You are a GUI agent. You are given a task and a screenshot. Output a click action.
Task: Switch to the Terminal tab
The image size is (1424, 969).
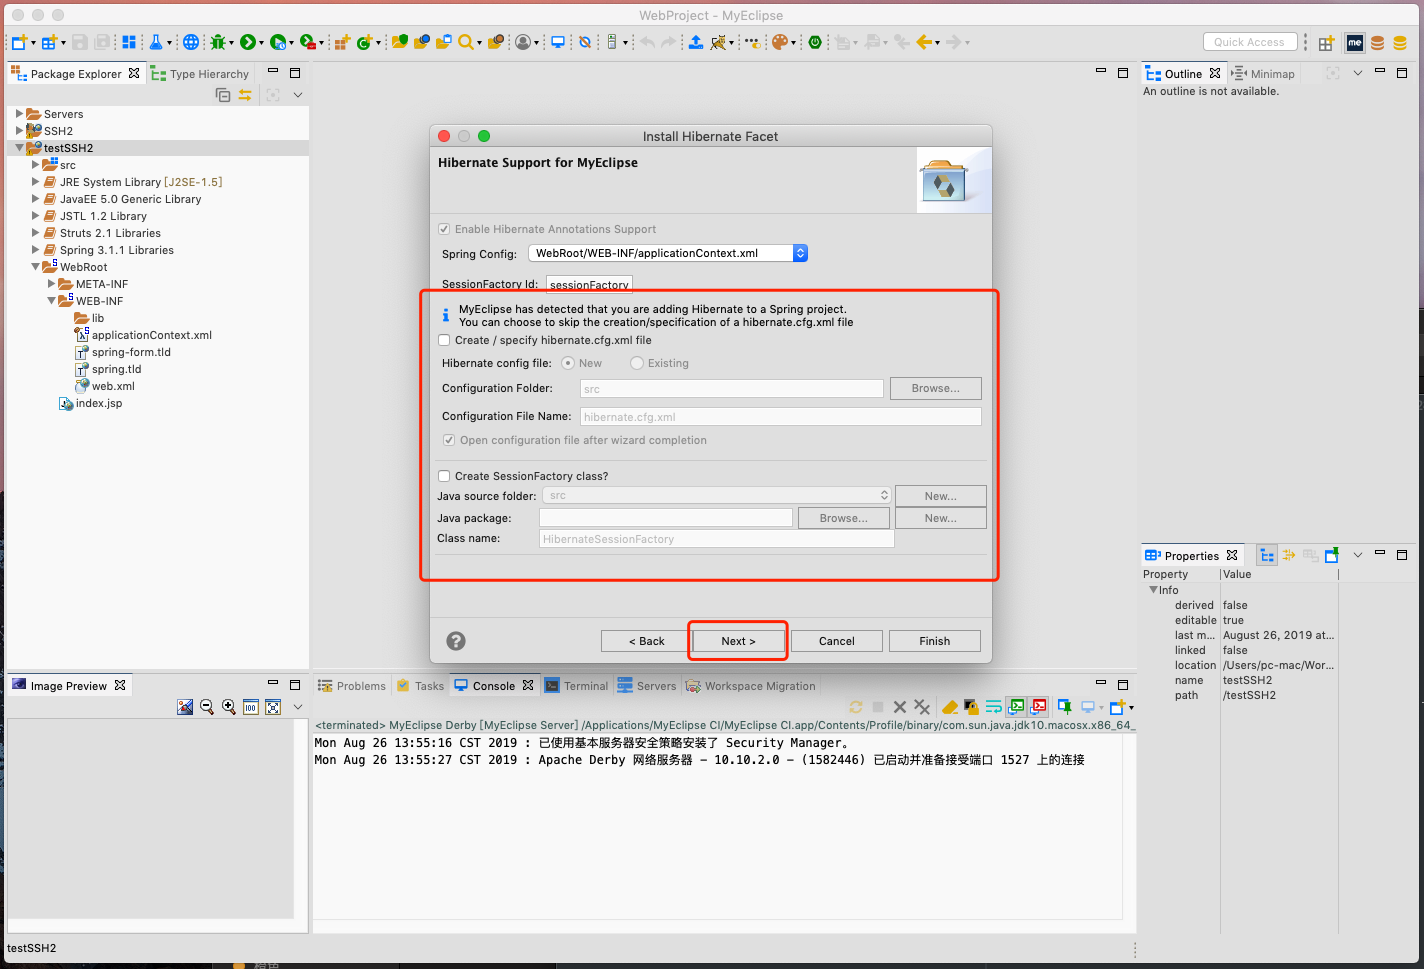click(576, 686)
